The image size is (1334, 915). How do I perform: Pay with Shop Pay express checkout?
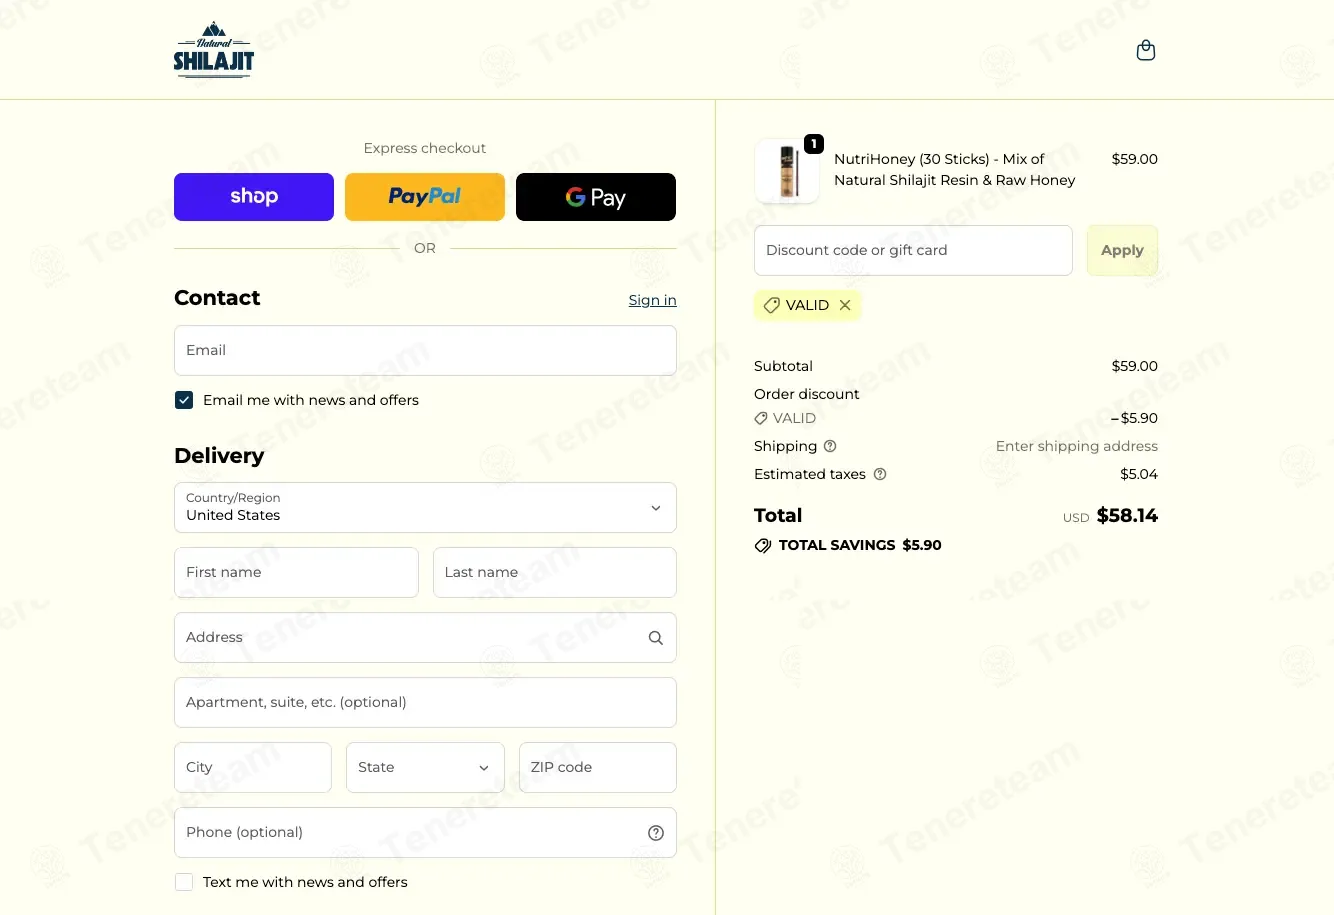[254, 197]
